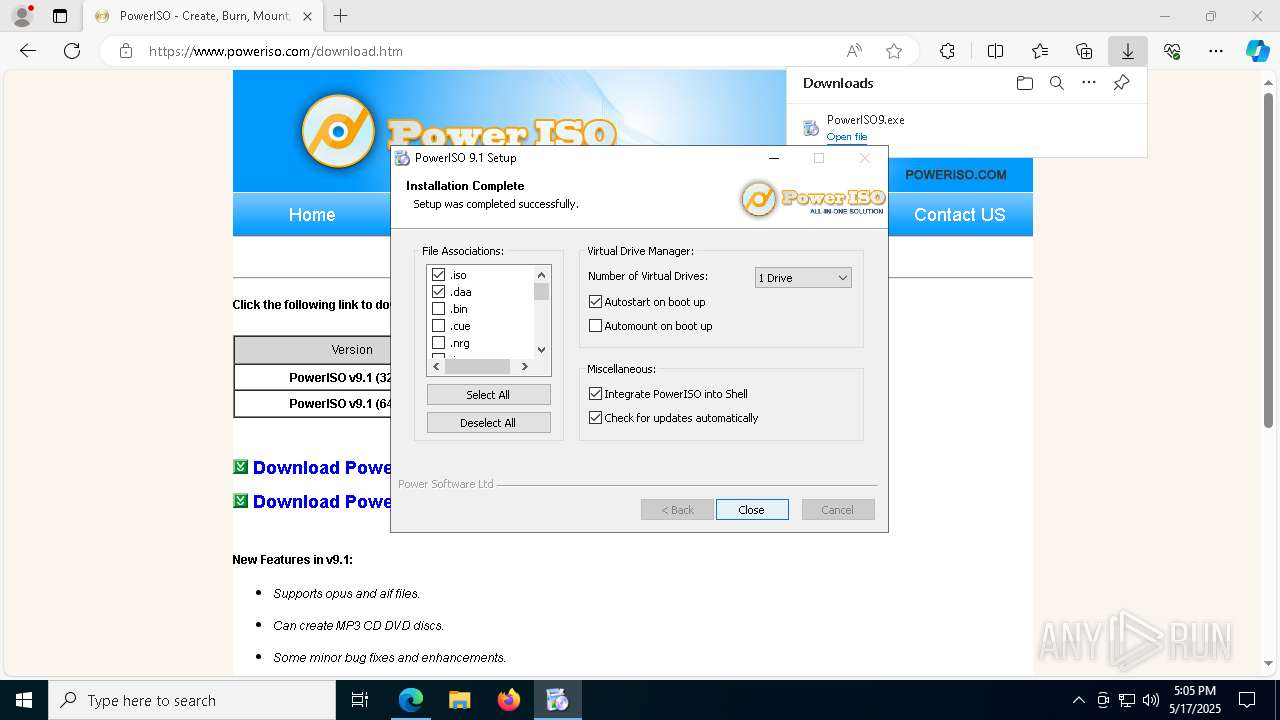
Task: Click POWERISO.COM link on webpage
Action: click(956, 175)
